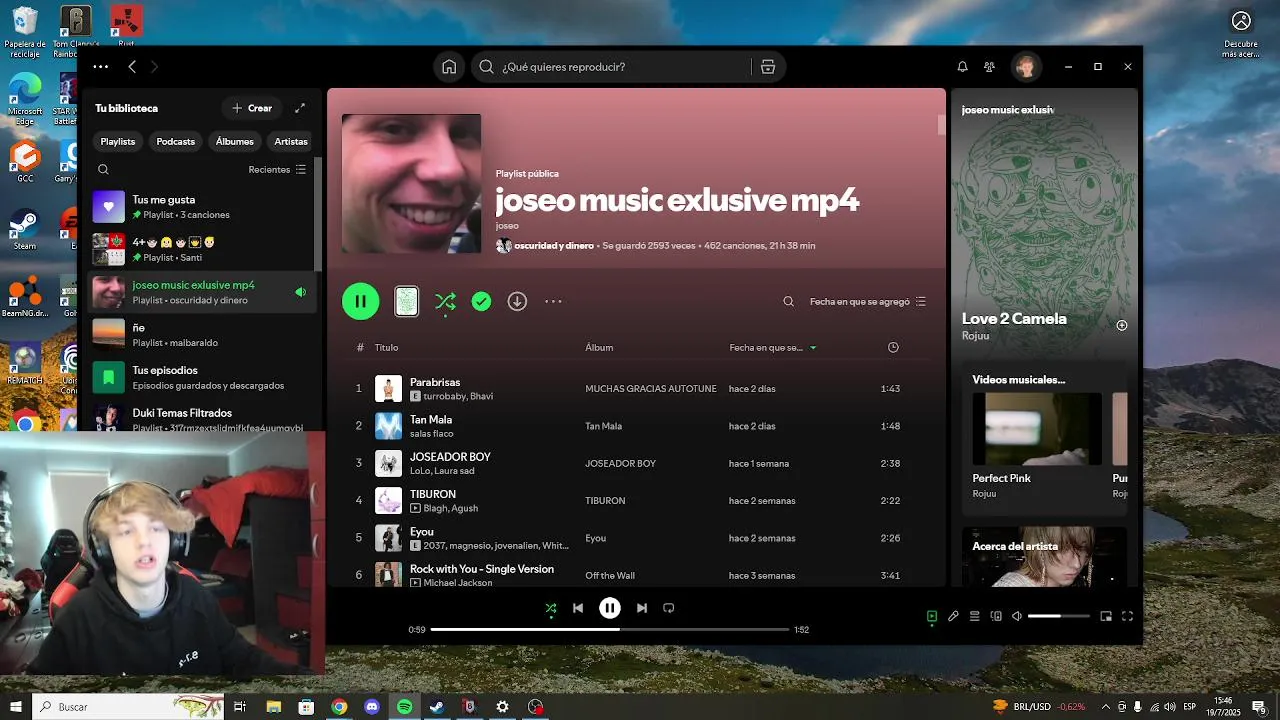Open the album MUCHAS GRACIAS AUTOTUNE link

click(651, 389)
